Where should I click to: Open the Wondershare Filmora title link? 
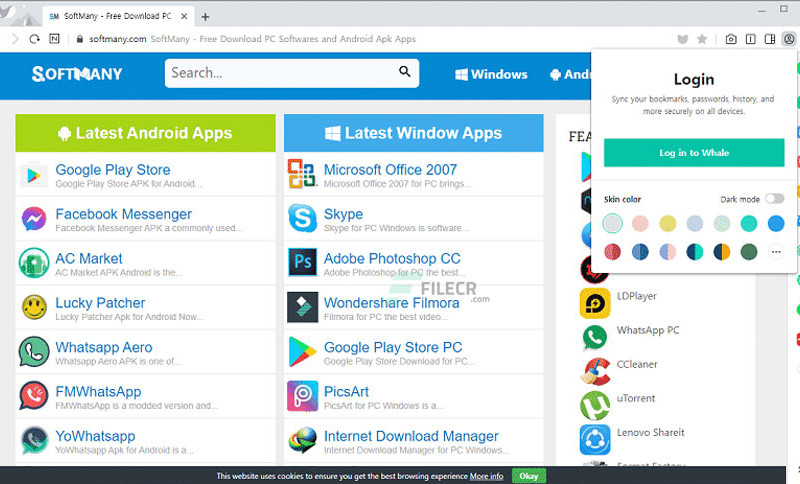coord(391,303)
